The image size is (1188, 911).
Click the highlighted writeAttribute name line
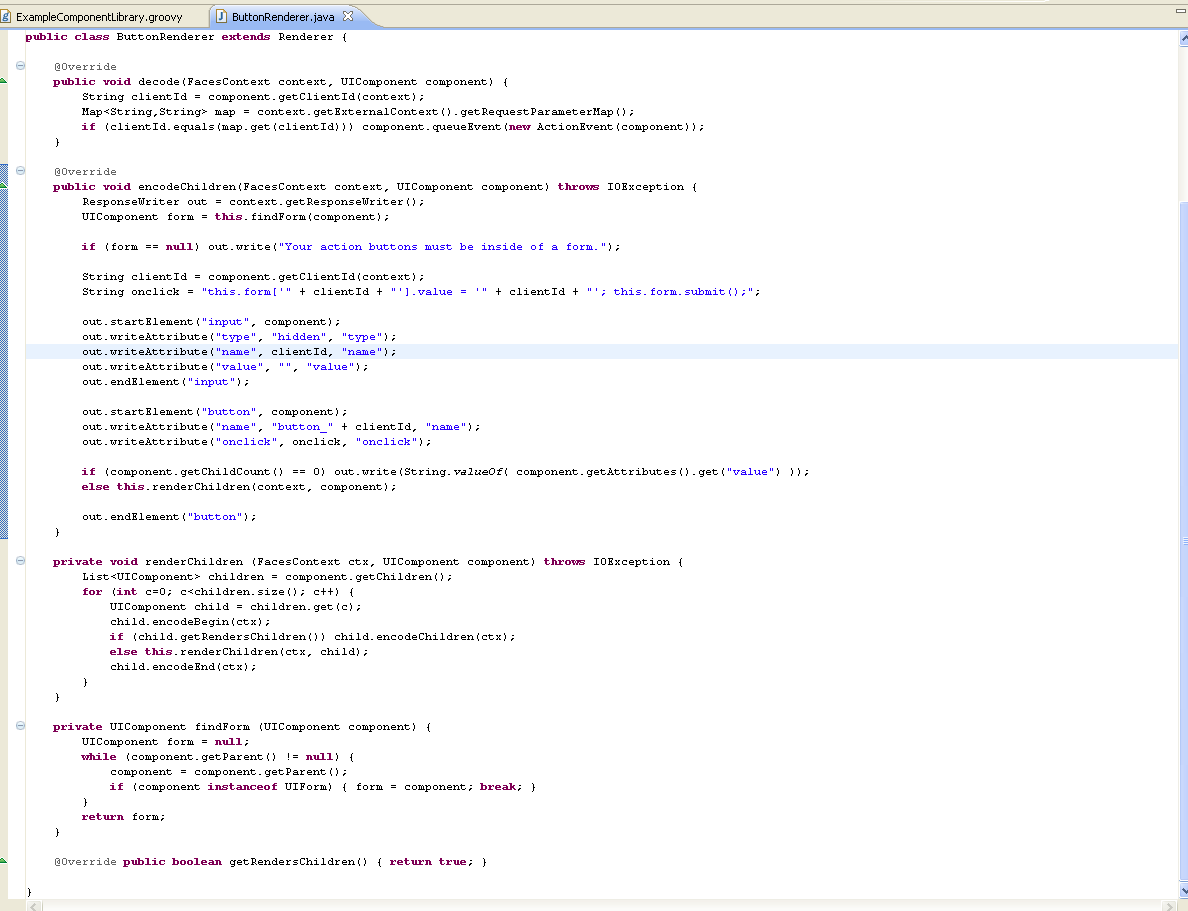[239, 352]
